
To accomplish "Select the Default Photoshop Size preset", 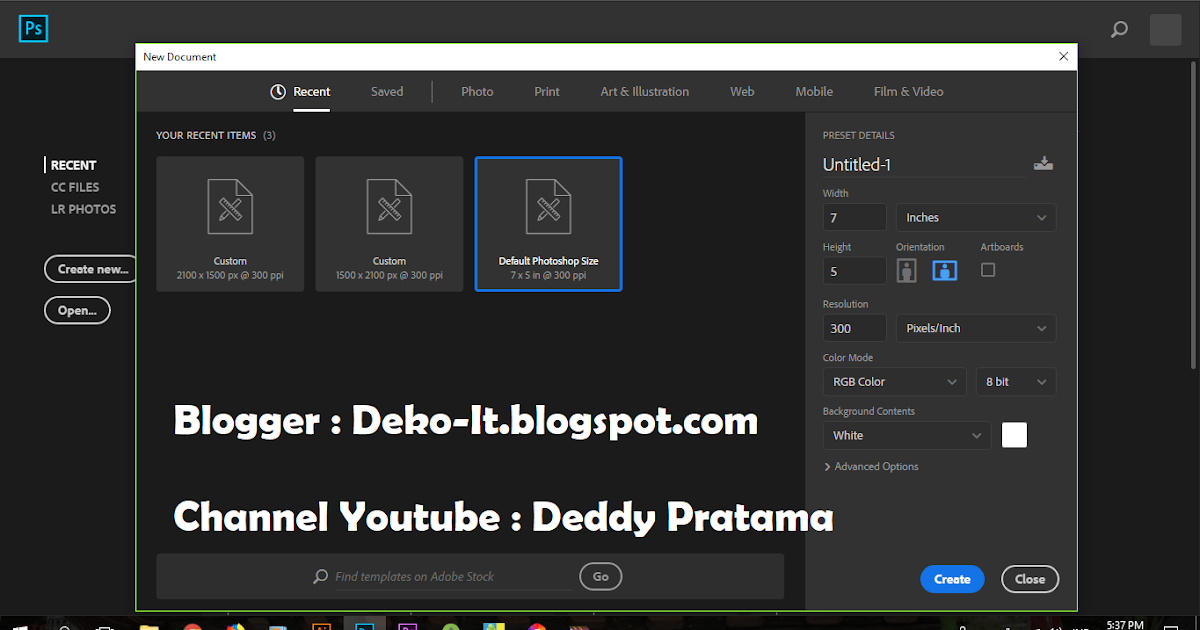I will [x=548, y=224].
